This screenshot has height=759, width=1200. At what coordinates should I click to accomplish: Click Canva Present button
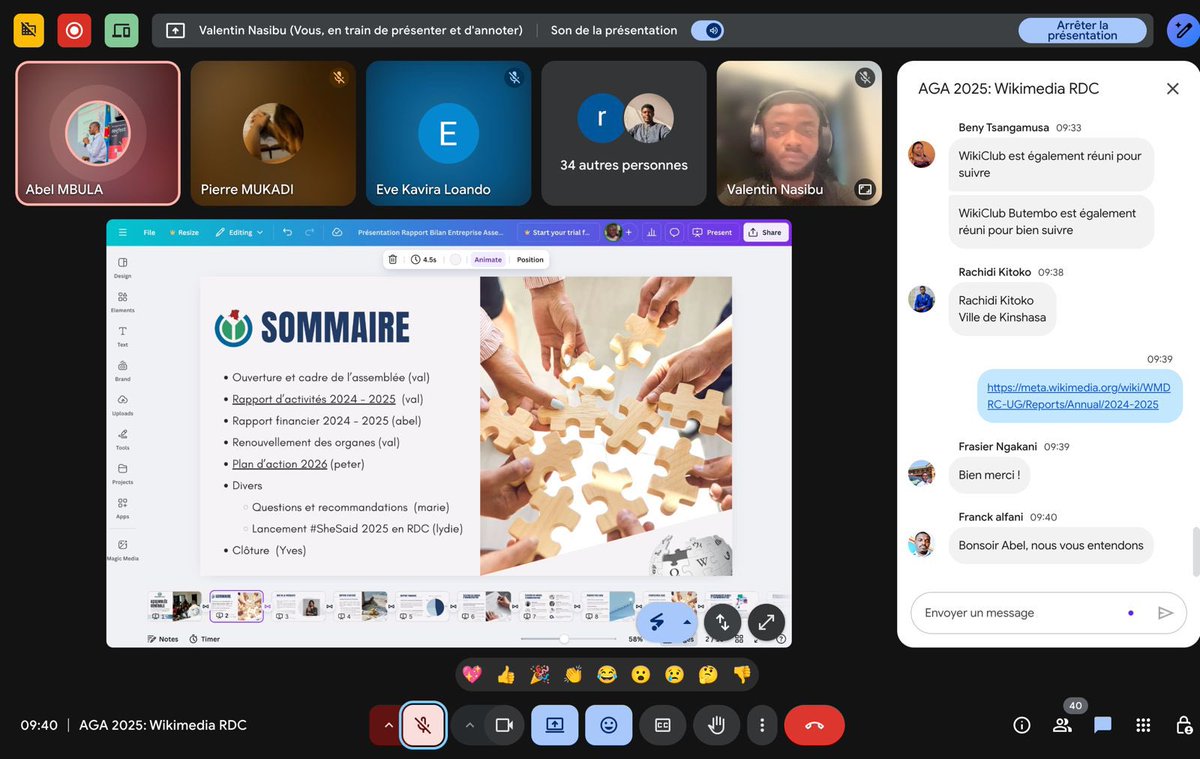(713, 232)
